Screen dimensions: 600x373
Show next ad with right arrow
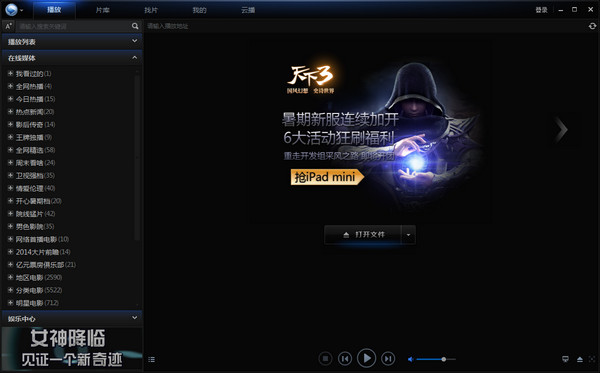pyautogui.click(x=561, y=129)
